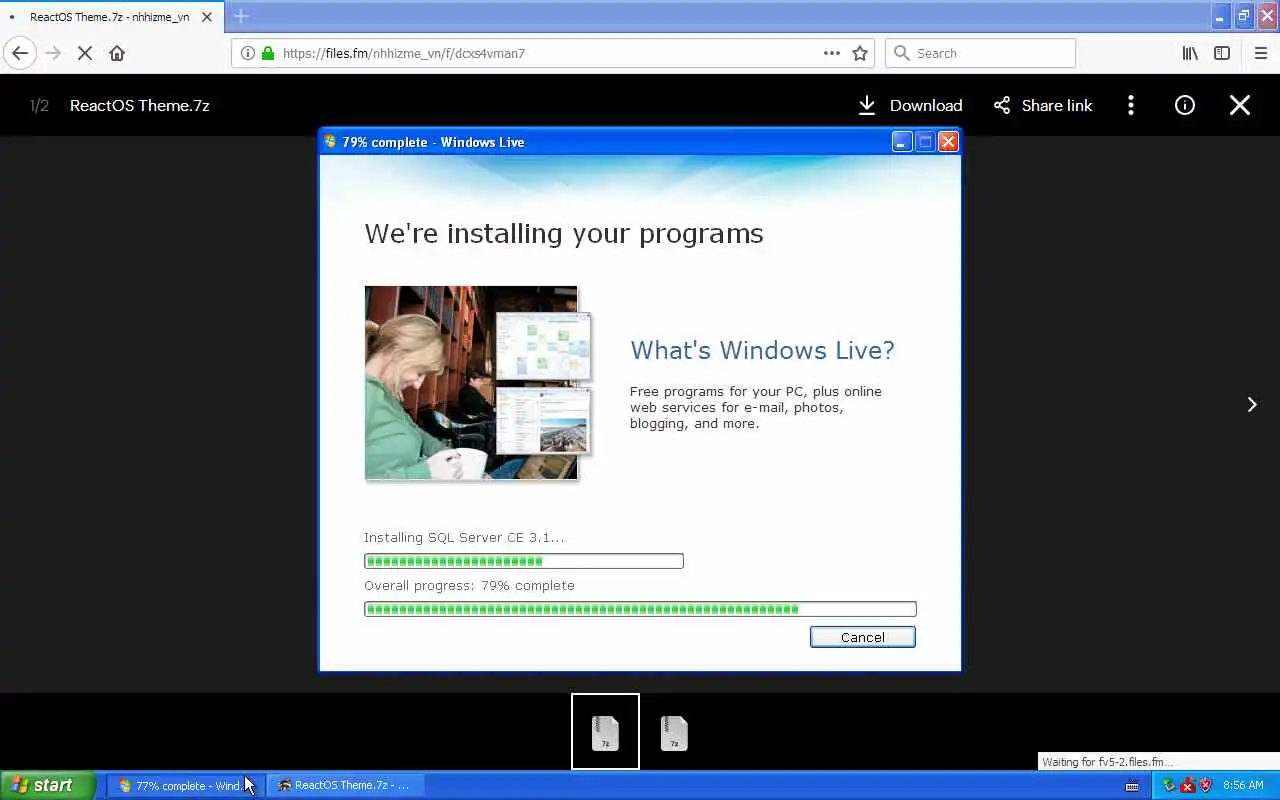Open the browser hamburger menu
The height and width of the screenshot is (800, 1280).
point(1261,53)
